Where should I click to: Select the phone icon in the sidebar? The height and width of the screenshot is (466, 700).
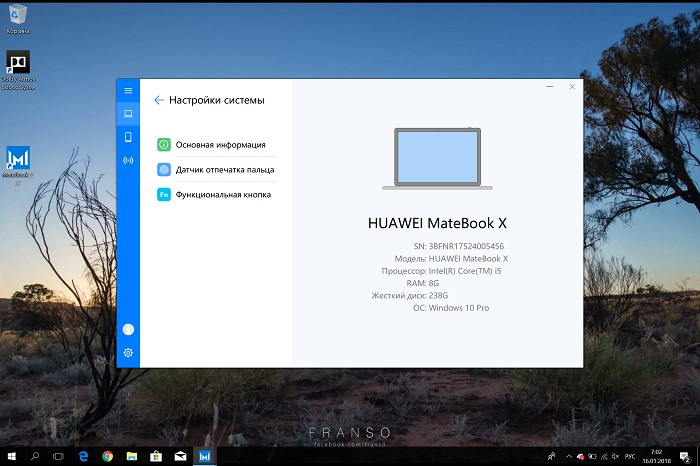[x=128, y=137]
